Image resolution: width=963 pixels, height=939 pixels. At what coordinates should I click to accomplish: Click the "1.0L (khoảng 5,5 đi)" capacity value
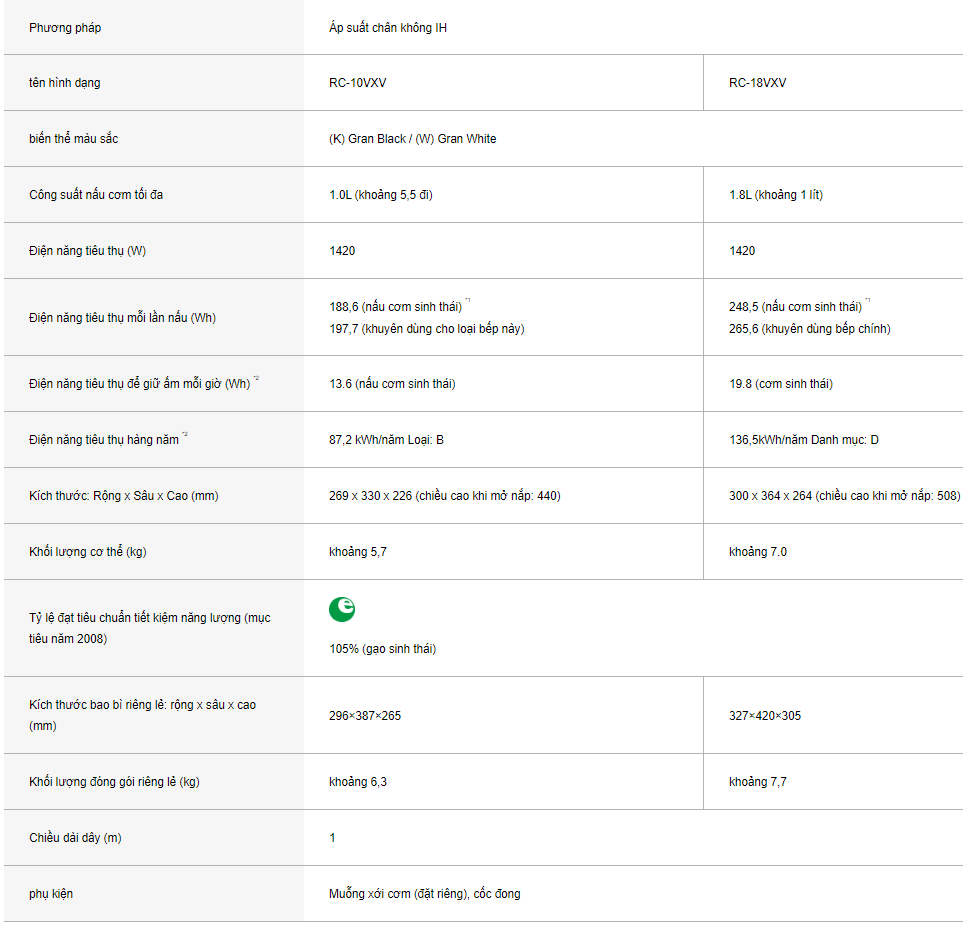381,195
